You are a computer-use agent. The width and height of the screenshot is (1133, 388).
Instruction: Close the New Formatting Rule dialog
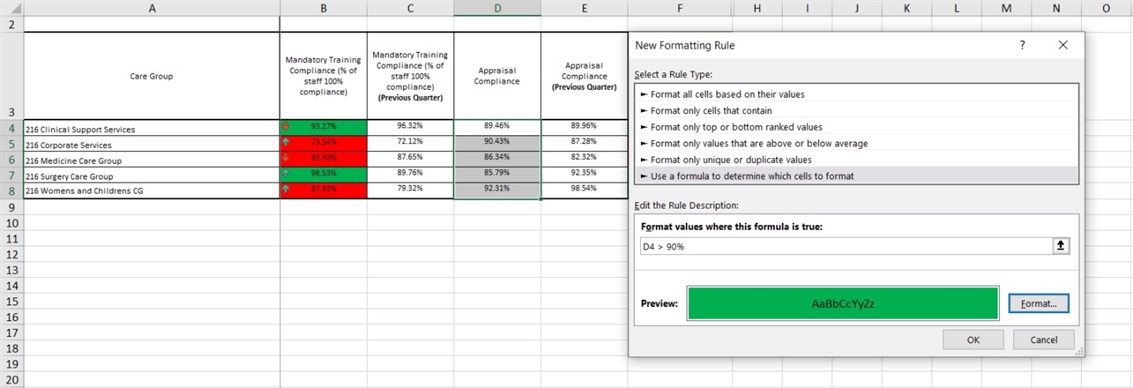1063,45
